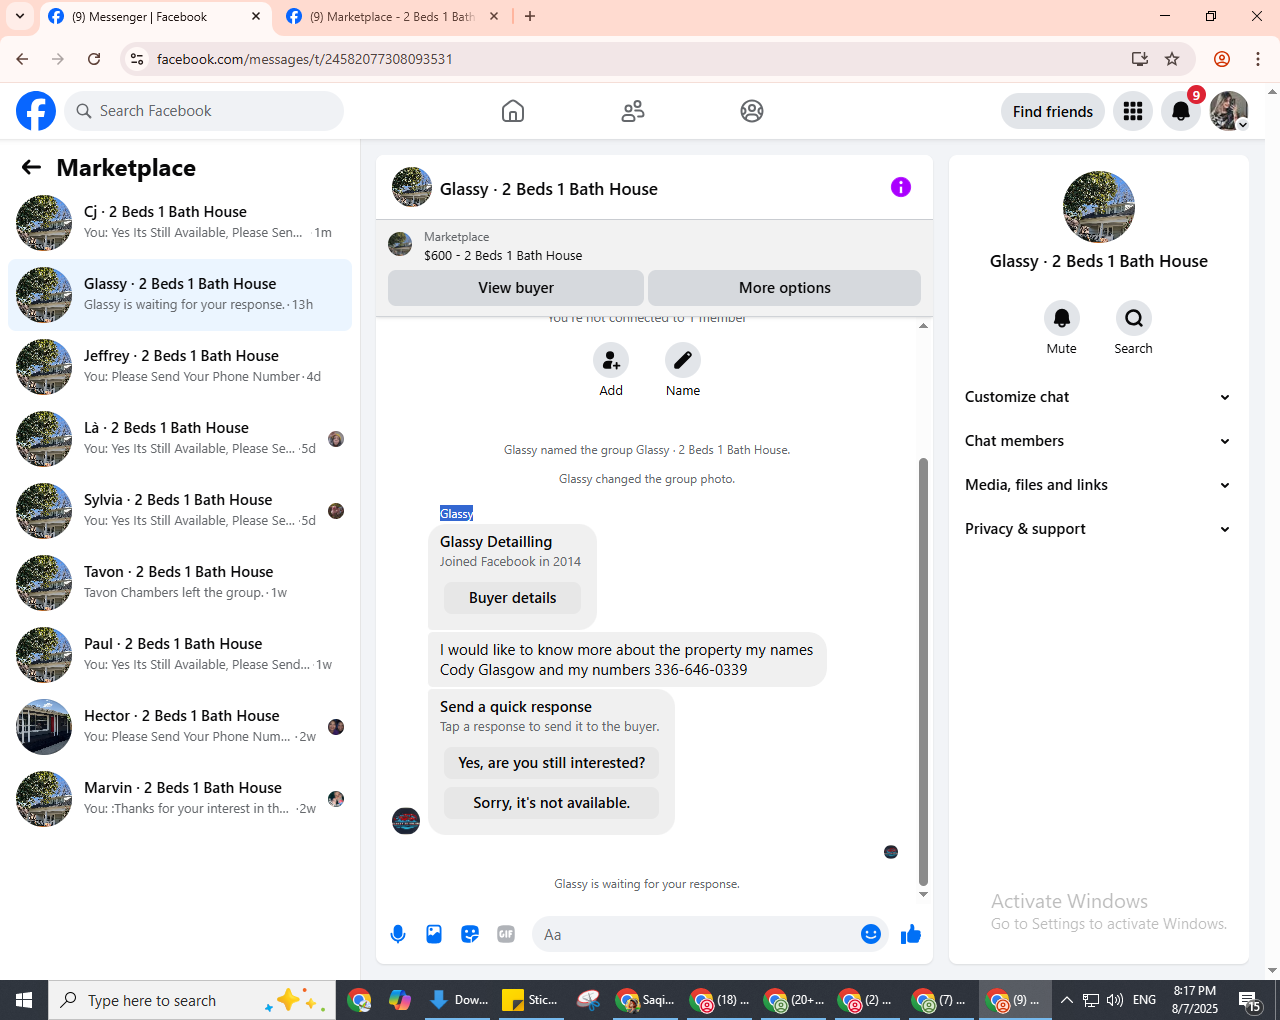Open Buyer details for Glassy Detailling
This screenshot has height=1020, width=1280.
click(513, 598)
